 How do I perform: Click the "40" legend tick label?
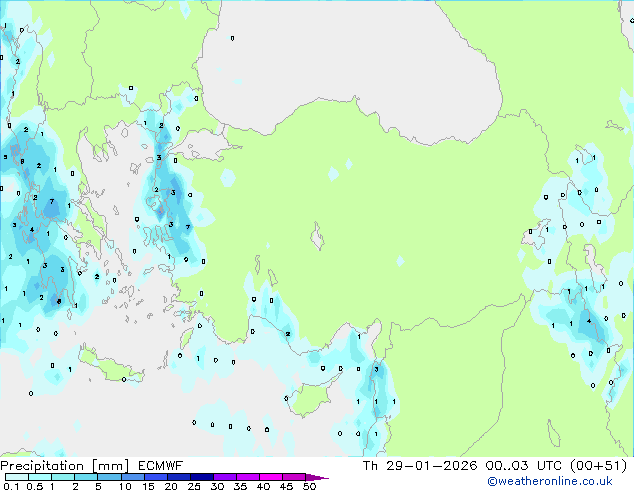pos(263,486)
